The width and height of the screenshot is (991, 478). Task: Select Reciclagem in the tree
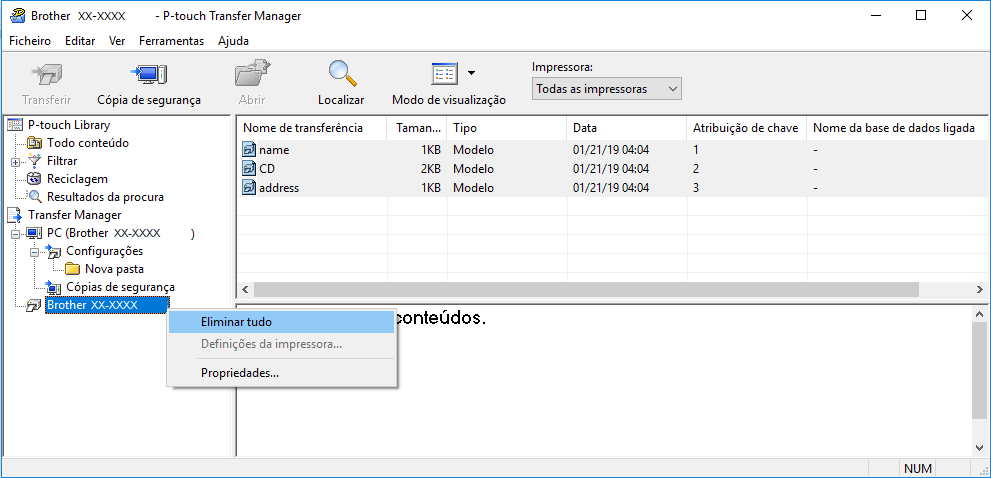pyautogui.click(x=77, y=179)
